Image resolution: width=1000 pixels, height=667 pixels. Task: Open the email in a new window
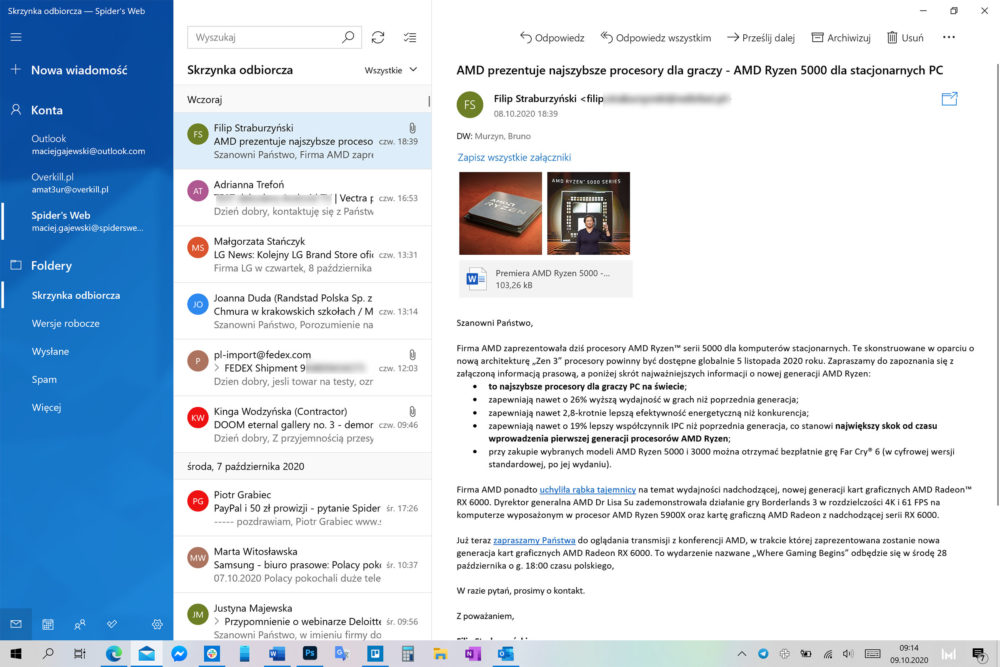coord(949,99)
